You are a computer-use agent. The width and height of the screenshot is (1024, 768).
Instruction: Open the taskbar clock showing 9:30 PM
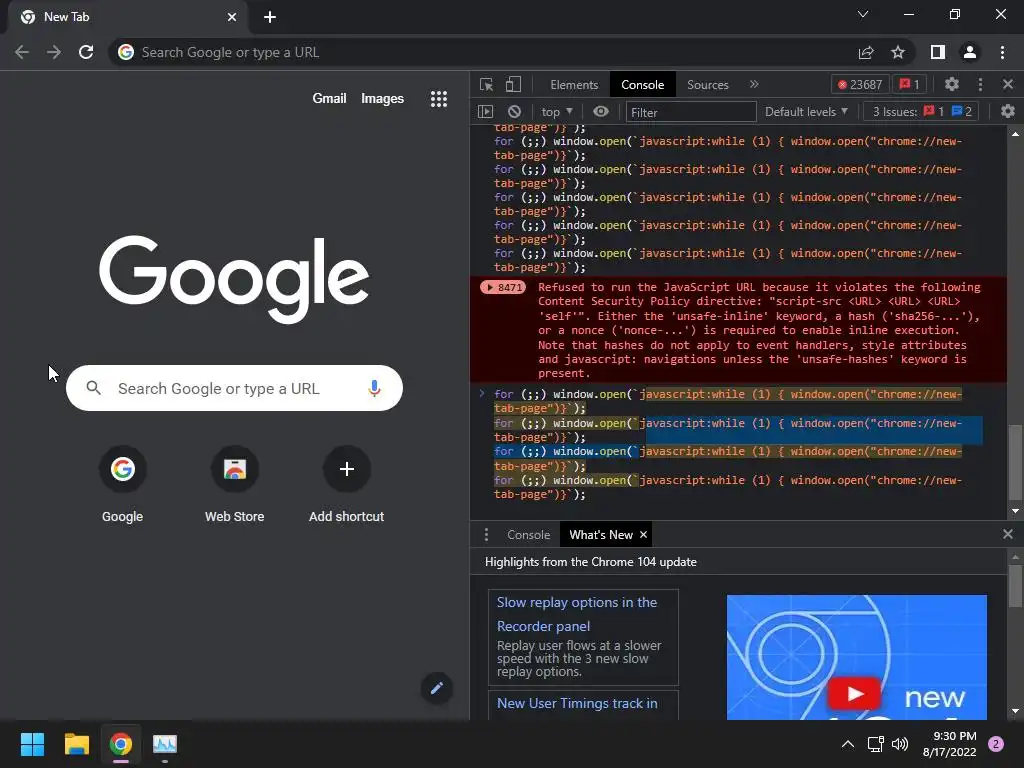950,744
